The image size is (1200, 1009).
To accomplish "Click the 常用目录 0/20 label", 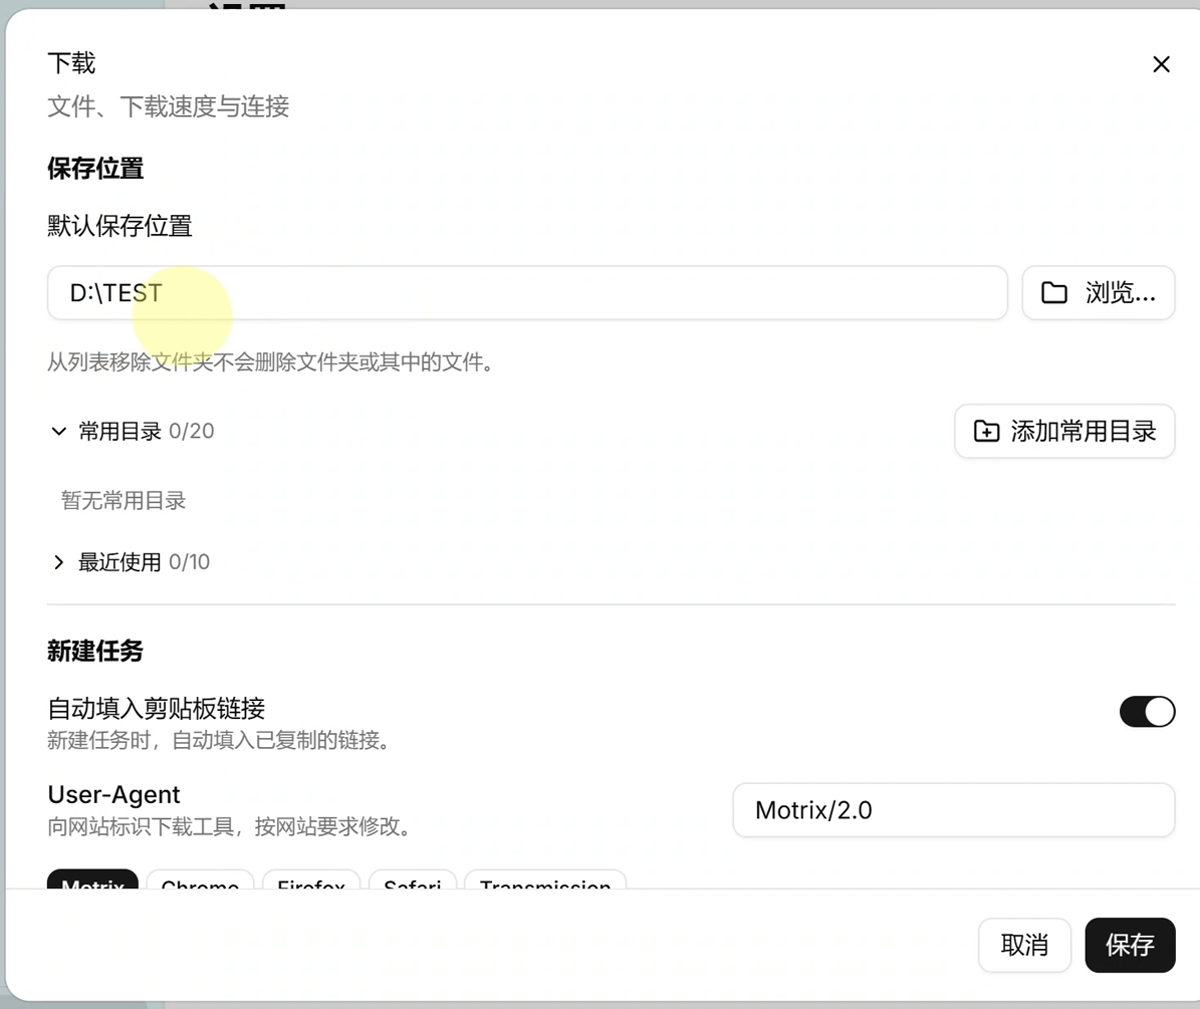I will pos(146,431).
